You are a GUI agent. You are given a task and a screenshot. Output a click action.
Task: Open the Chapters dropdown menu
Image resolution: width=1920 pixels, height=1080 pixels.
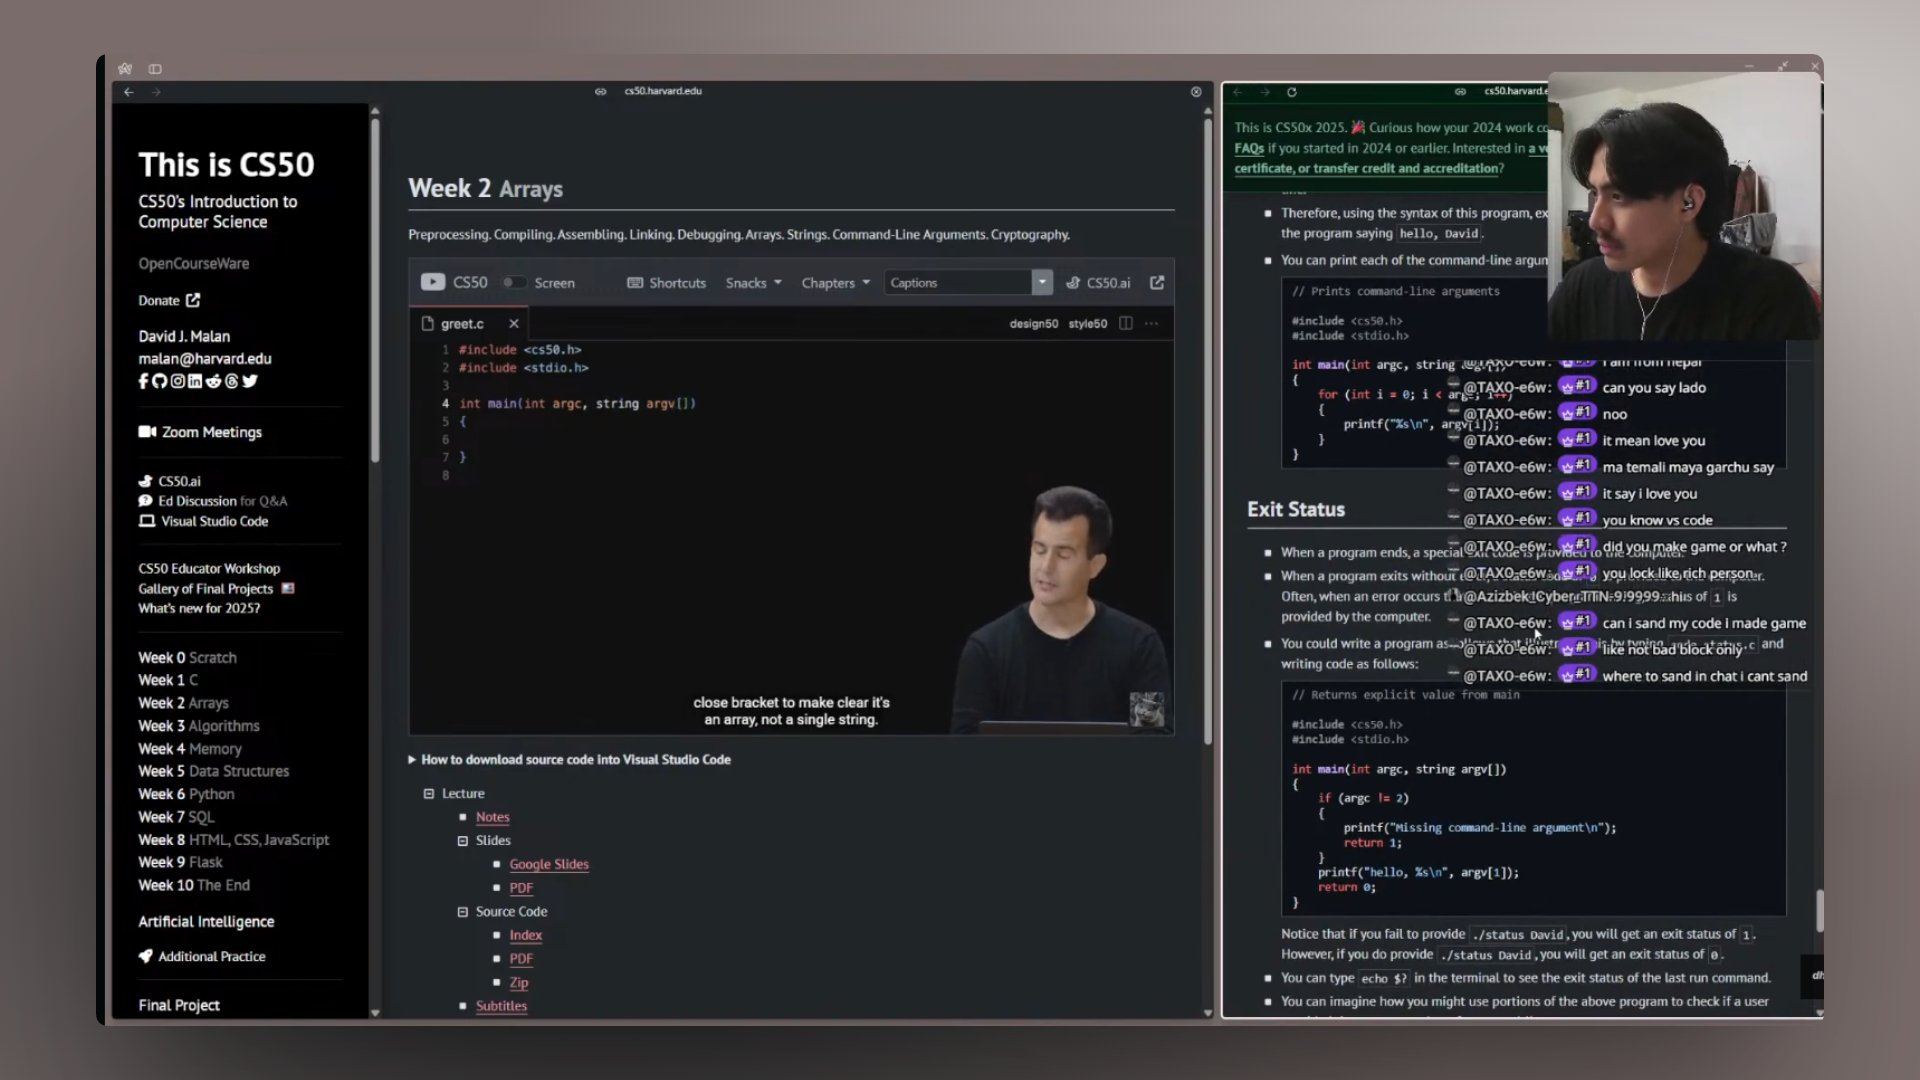tap(835, 283)
